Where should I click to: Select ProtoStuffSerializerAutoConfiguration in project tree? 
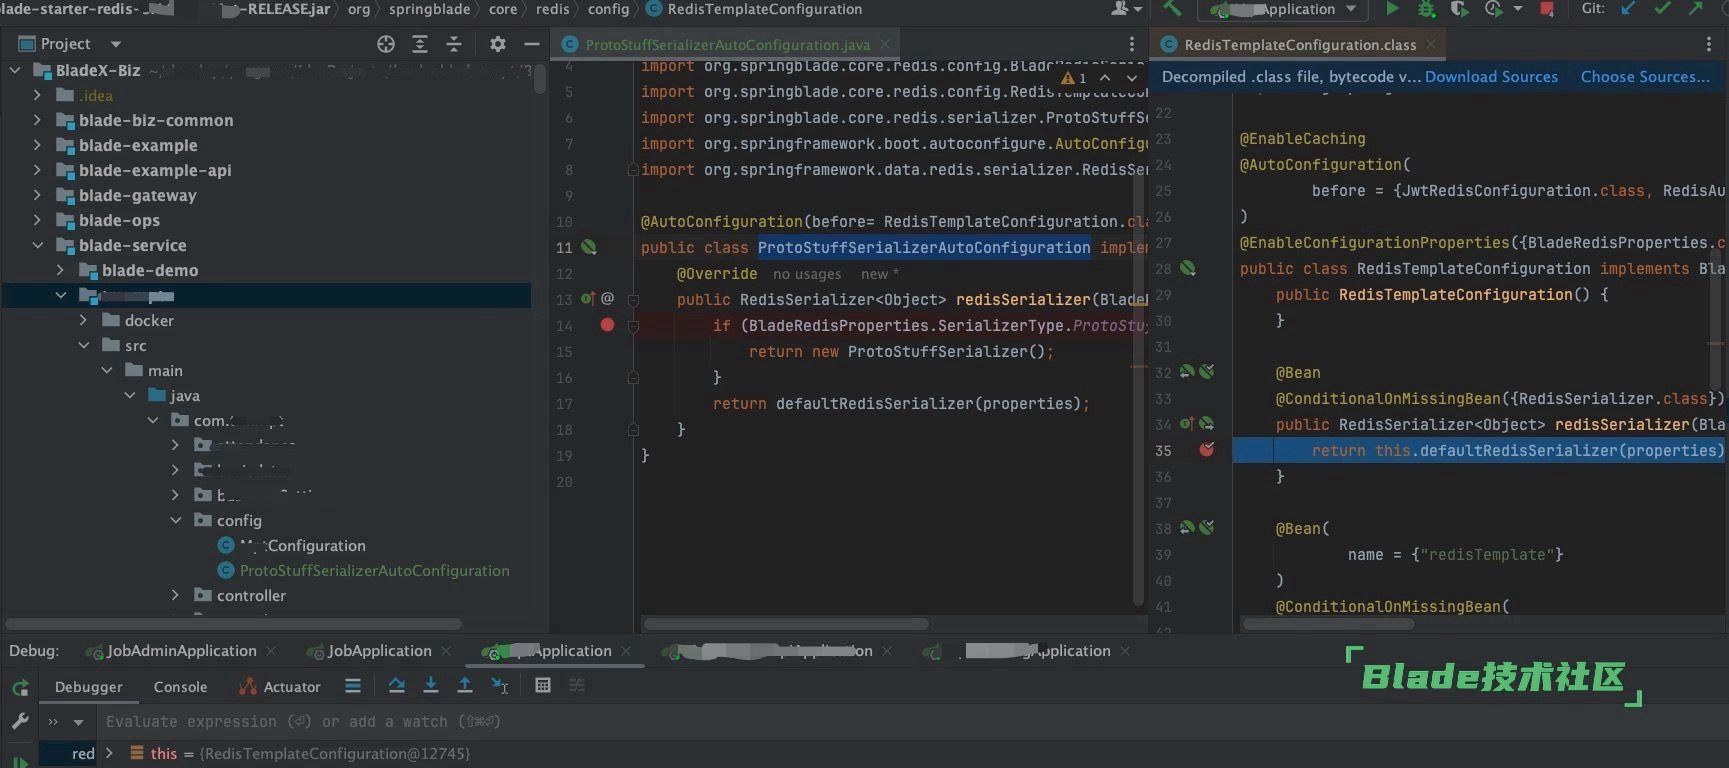pyautogui.click(x=374, y=570)
